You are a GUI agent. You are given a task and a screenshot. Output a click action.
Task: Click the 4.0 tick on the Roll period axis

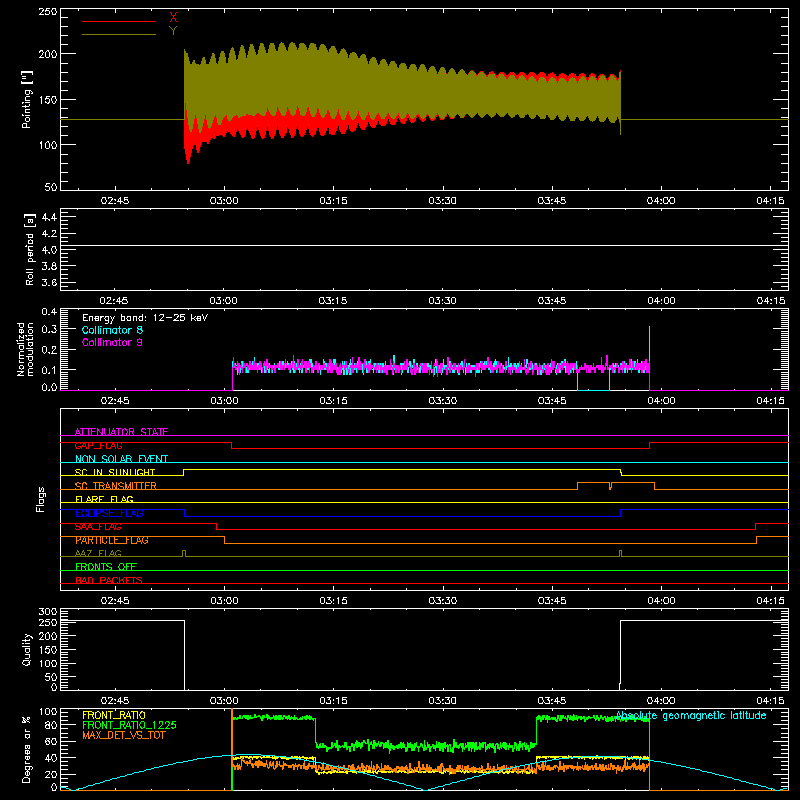(x=49, y=250)
